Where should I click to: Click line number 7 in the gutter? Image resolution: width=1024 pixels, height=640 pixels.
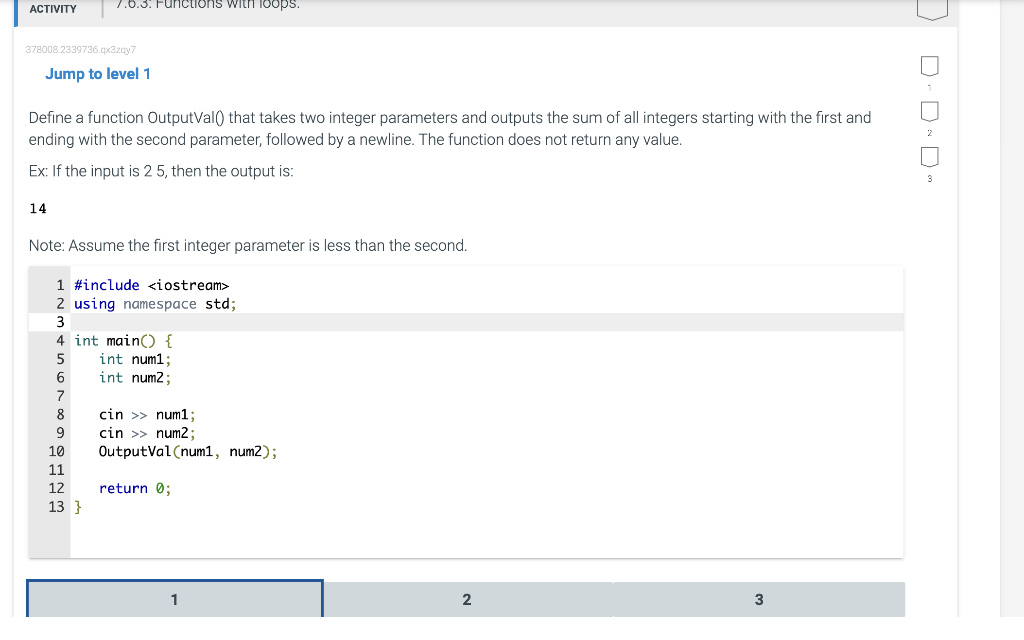[60, 396]
